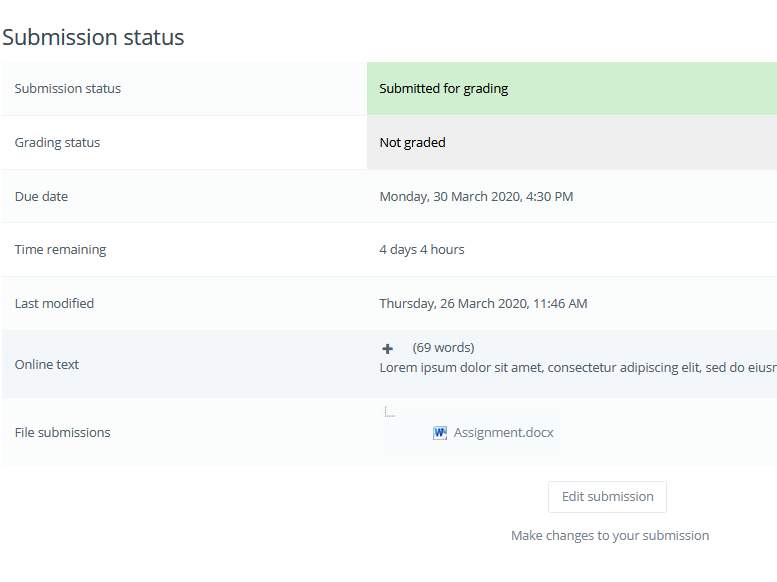Click the 'Not graded' status cell
Viewport: 777px width, 582px height.
coord(412,143)
